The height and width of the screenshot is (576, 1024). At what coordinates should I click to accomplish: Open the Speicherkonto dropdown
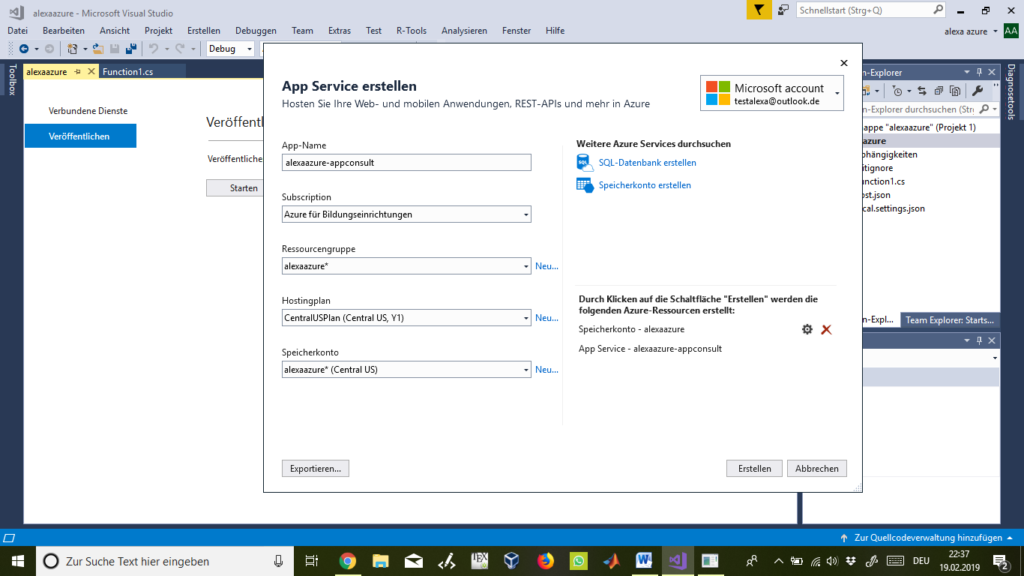(x=526, y=370)
